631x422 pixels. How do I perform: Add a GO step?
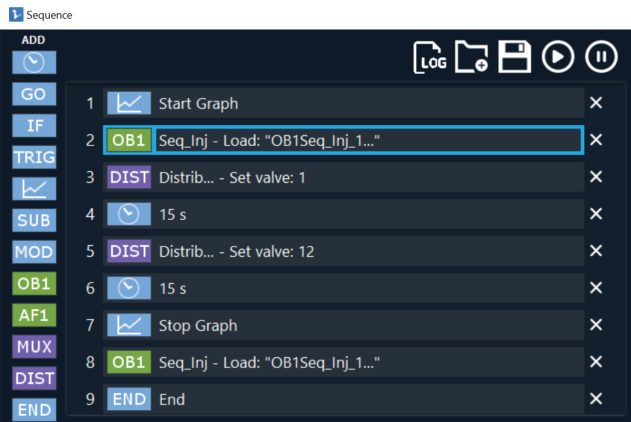tap(34, 95)
